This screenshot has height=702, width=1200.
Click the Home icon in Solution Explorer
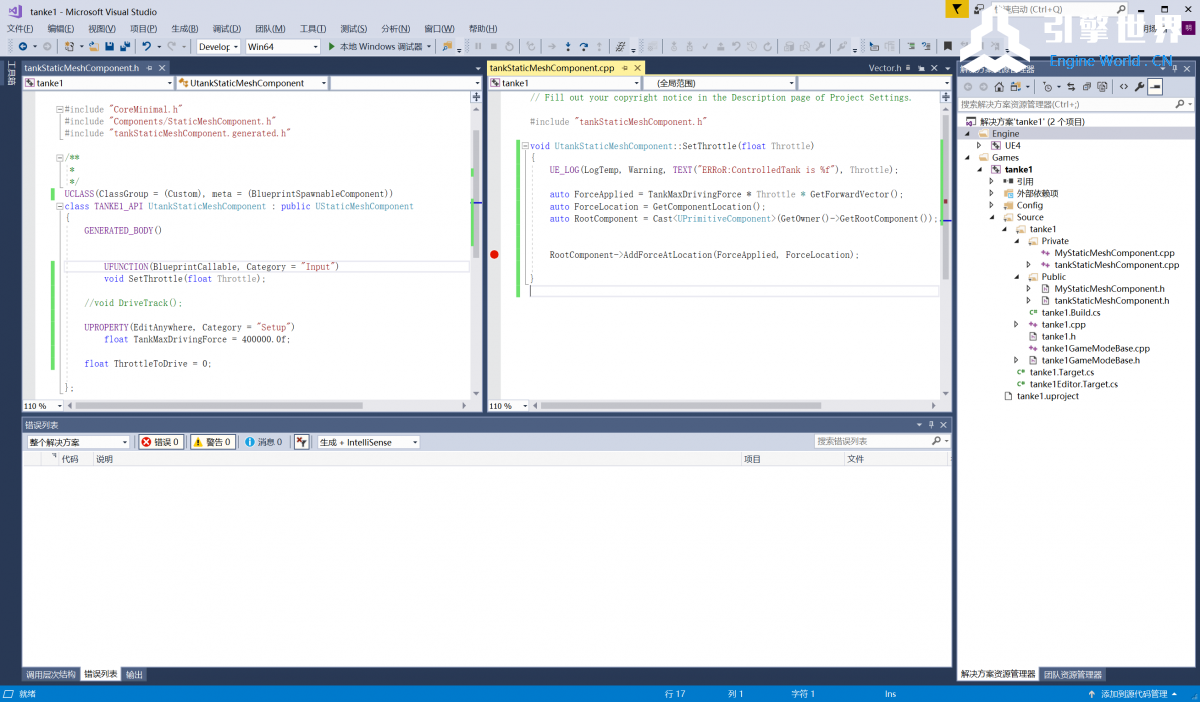(x=998, y=87)
